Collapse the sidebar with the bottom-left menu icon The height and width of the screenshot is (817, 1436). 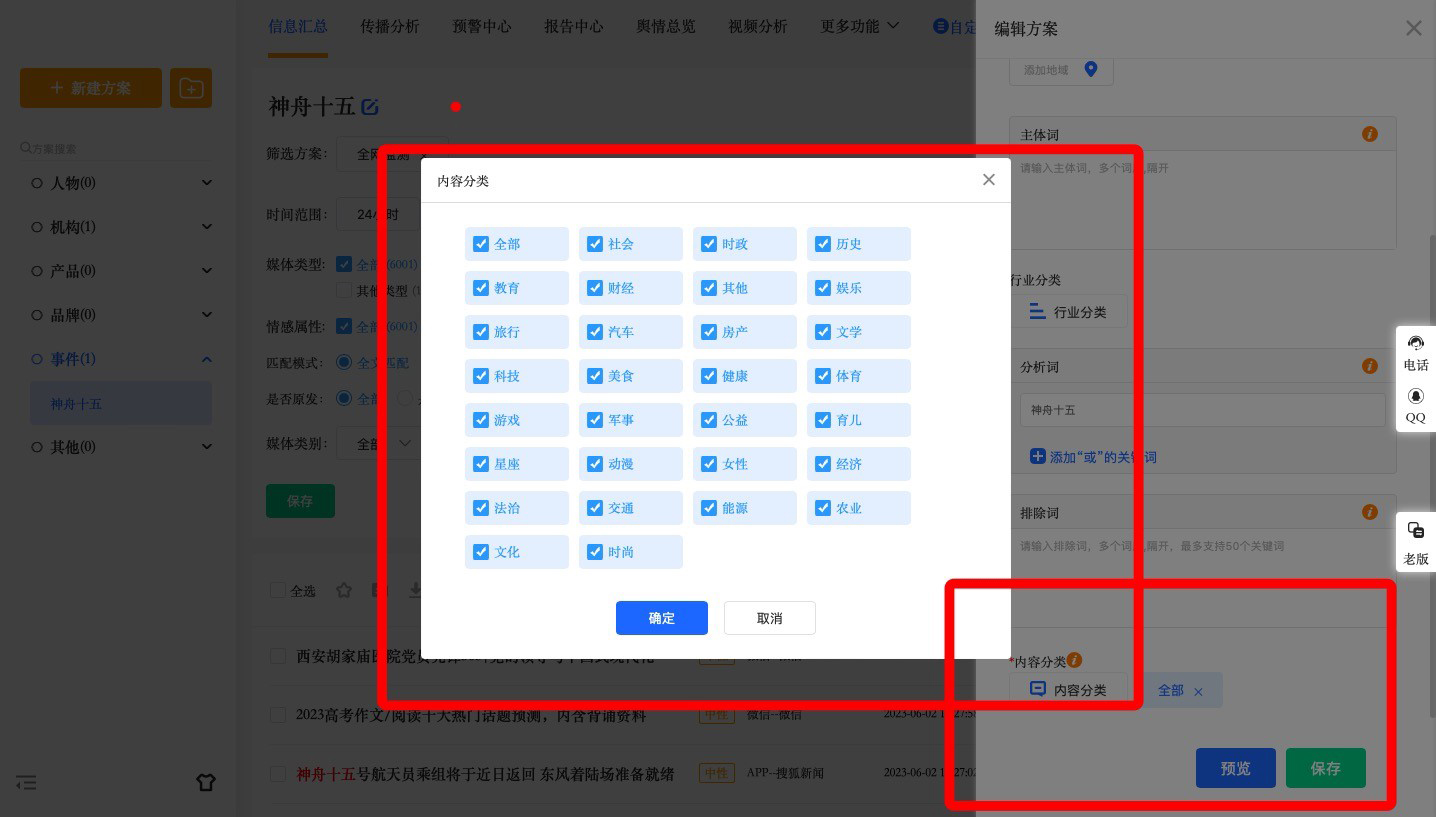point(27,783)
